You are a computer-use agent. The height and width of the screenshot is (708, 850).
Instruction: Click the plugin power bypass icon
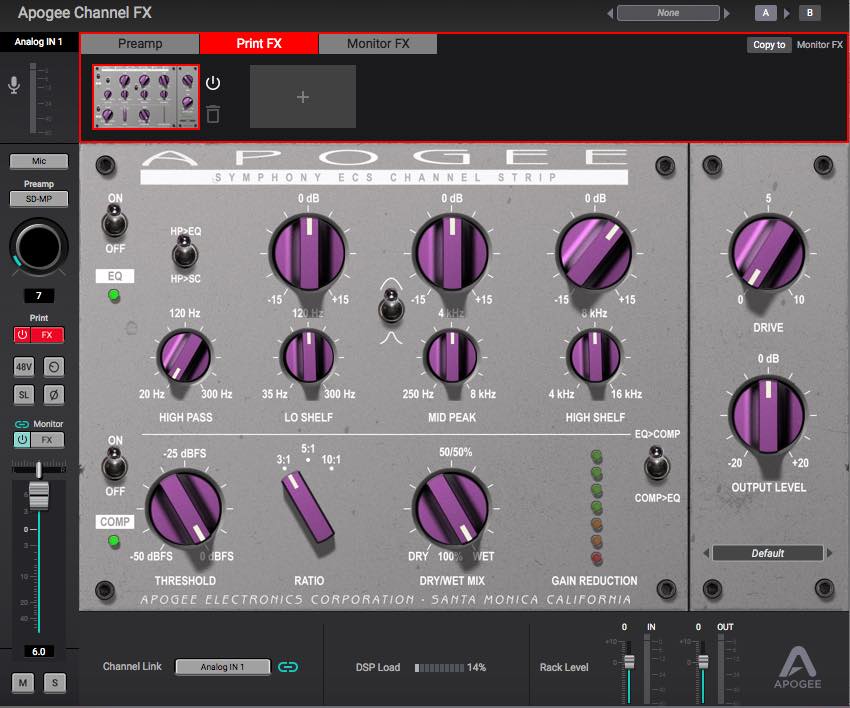(212, 83)
